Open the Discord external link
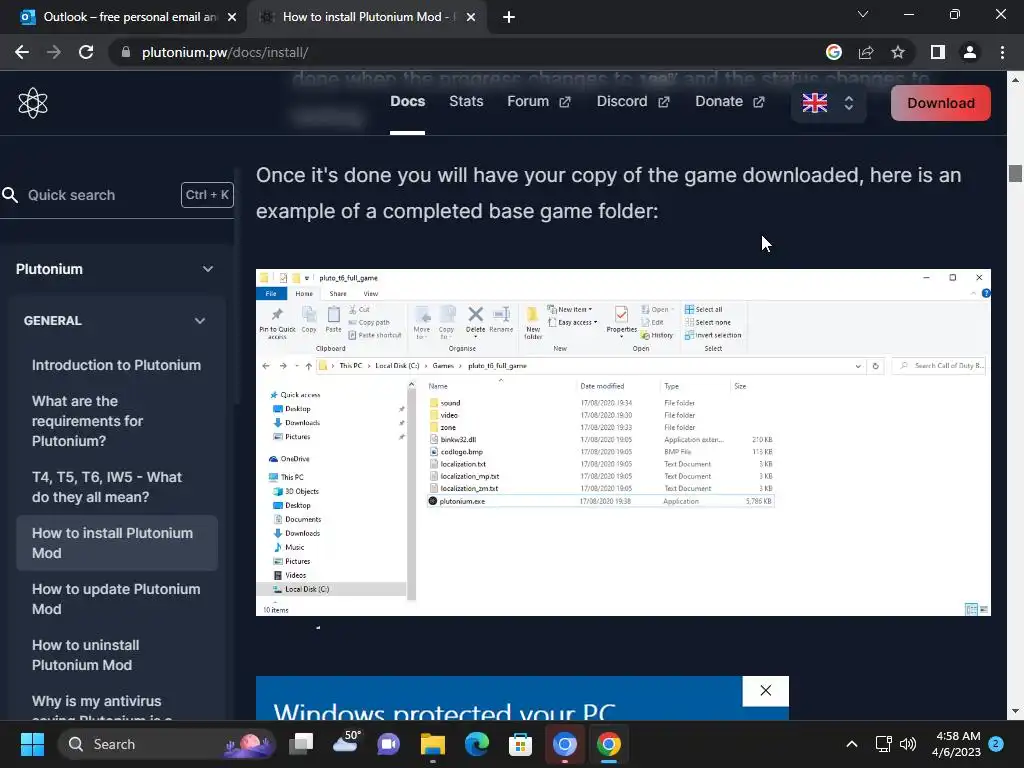 (633, 101)
